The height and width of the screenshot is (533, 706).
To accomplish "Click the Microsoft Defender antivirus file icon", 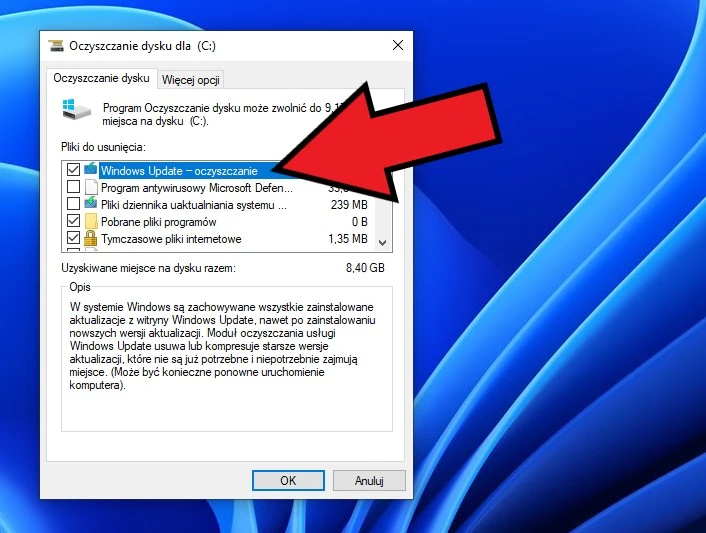I will pos(91,187).
